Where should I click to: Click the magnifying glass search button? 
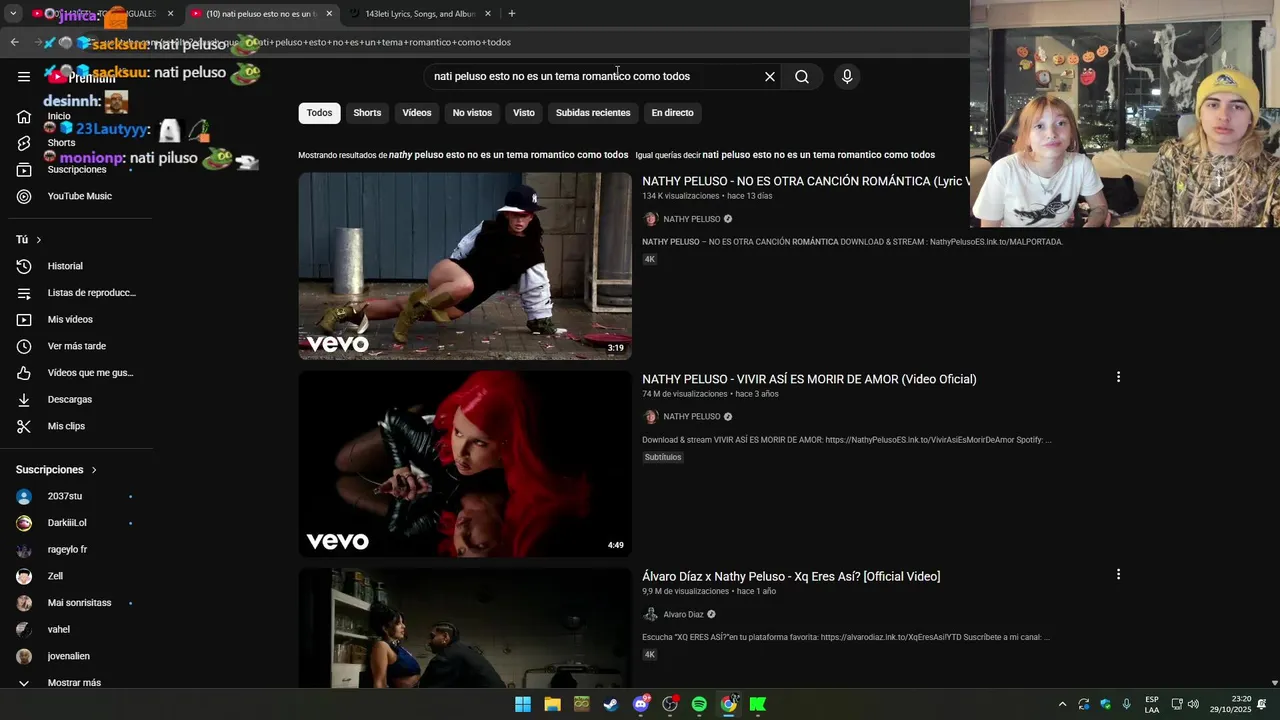coord(802,76)
